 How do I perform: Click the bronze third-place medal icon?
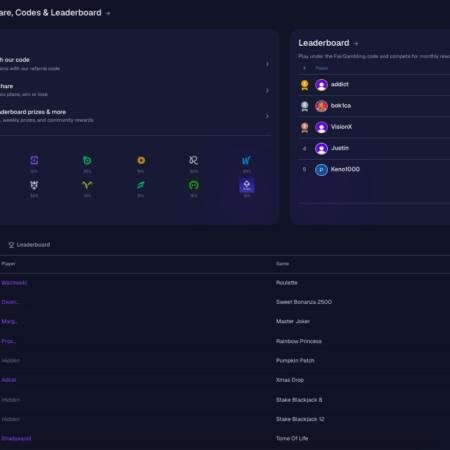pos(305,128)
